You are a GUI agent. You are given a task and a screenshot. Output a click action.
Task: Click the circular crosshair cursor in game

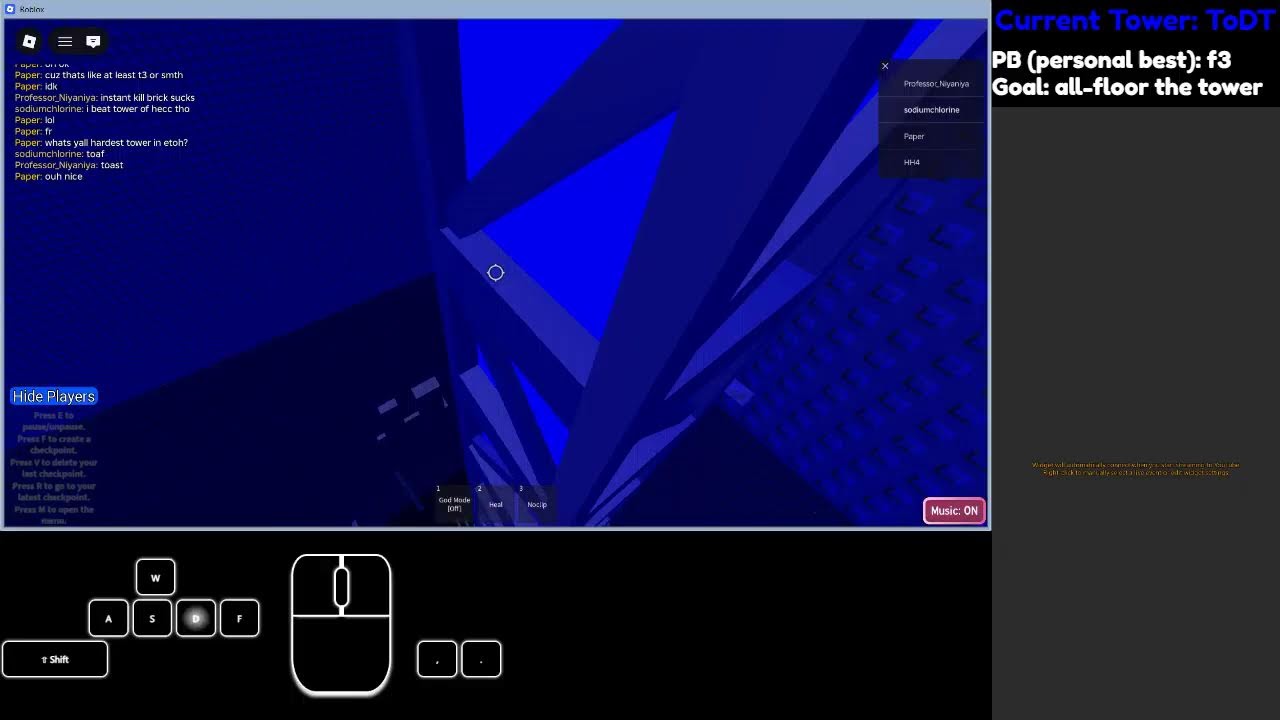[496, 273]
